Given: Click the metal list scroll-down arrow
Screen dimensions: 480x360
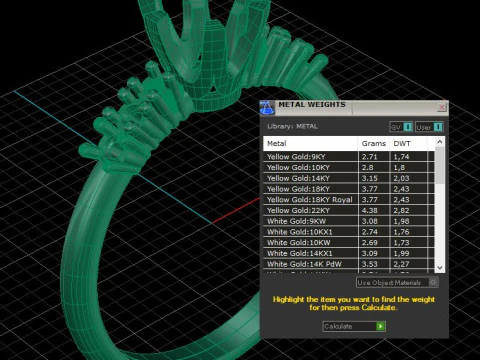Looking at the screenshot, I should (x=440, y=268).
